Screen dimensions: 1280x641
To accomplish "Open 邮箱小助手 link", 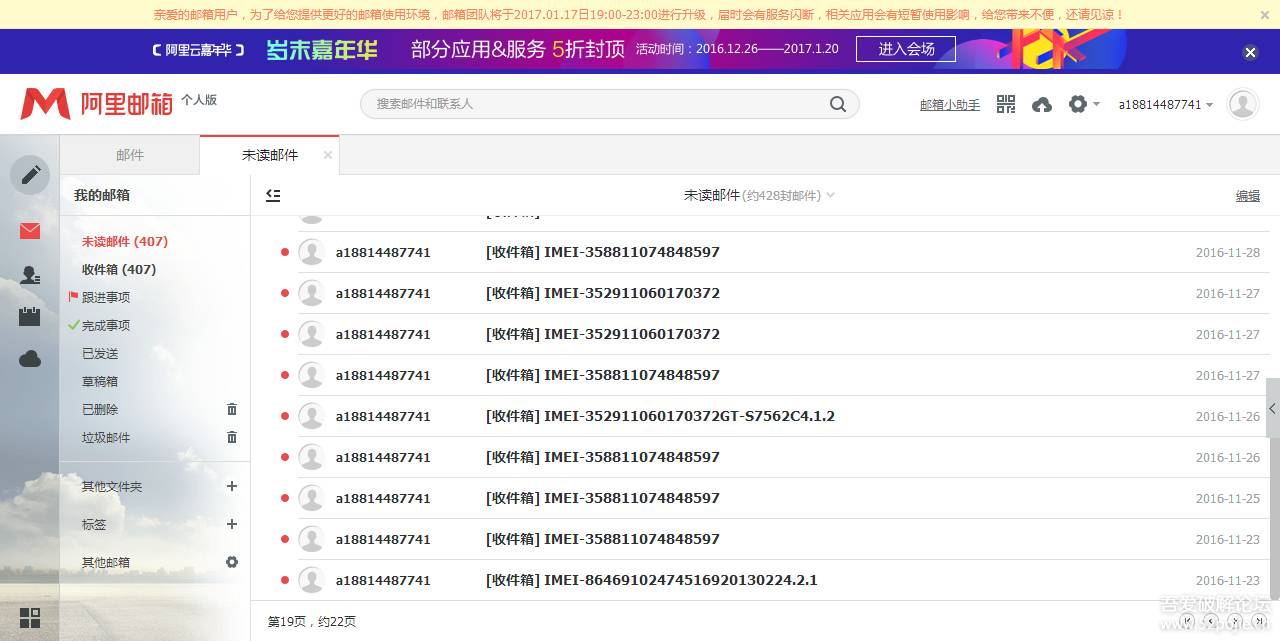I will pos(948,104).
